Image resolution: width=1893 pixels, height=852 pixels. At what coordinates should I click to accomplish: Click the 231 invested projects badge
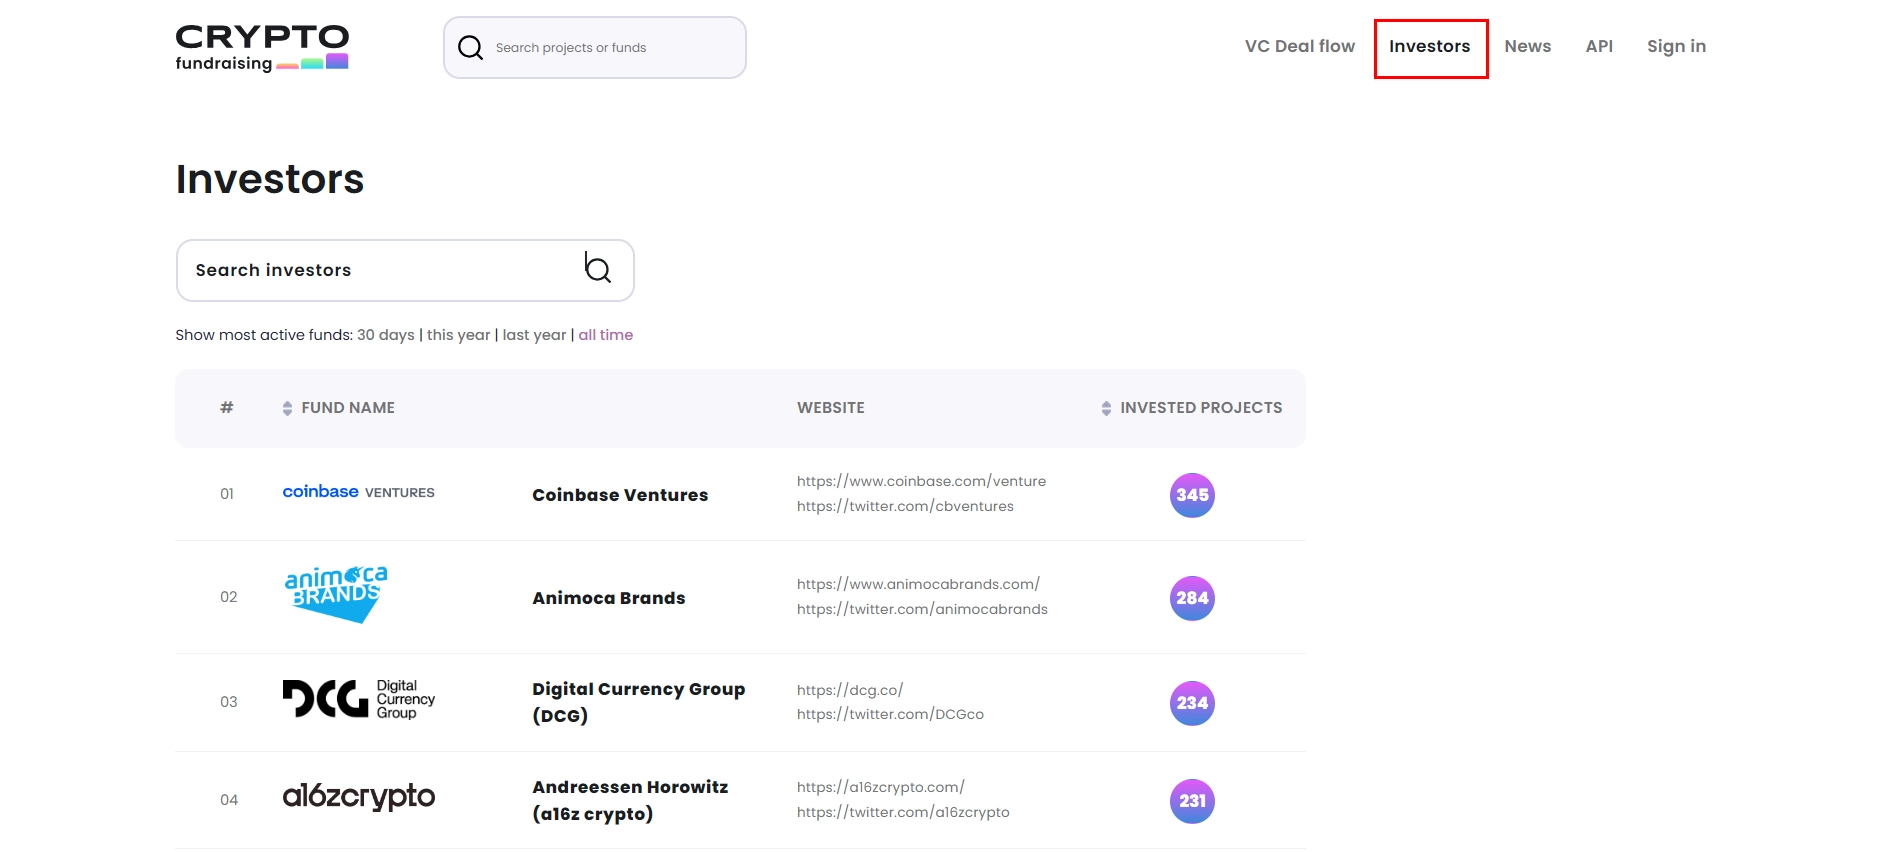(x=1192, y=801)
